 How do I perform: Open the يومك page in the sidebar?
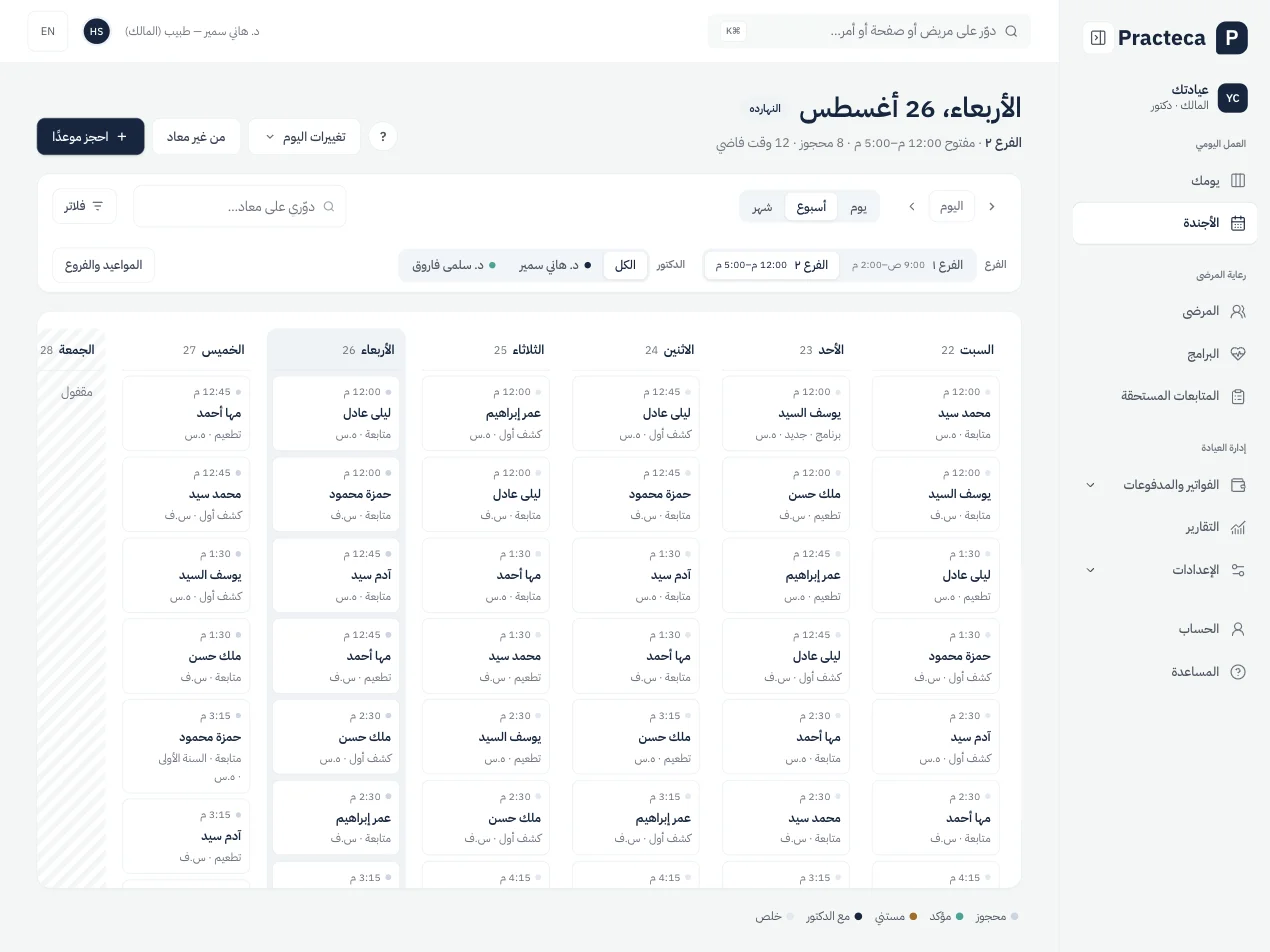(x=1165, y=181)
